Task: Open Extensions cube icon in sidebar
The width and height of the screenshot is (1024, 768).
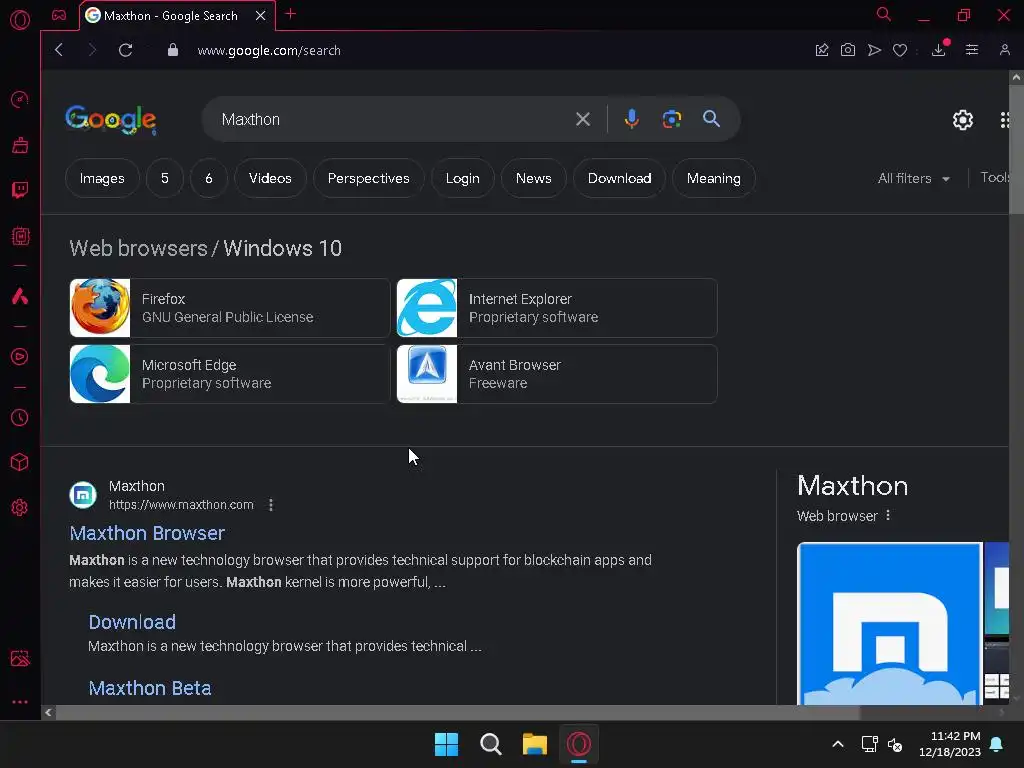Action: pos(20,462)
